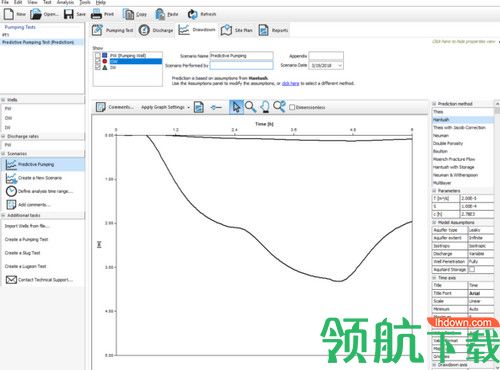Switch to the Drawdown tab
500x370 pixels.
click(x=197, y=30)
